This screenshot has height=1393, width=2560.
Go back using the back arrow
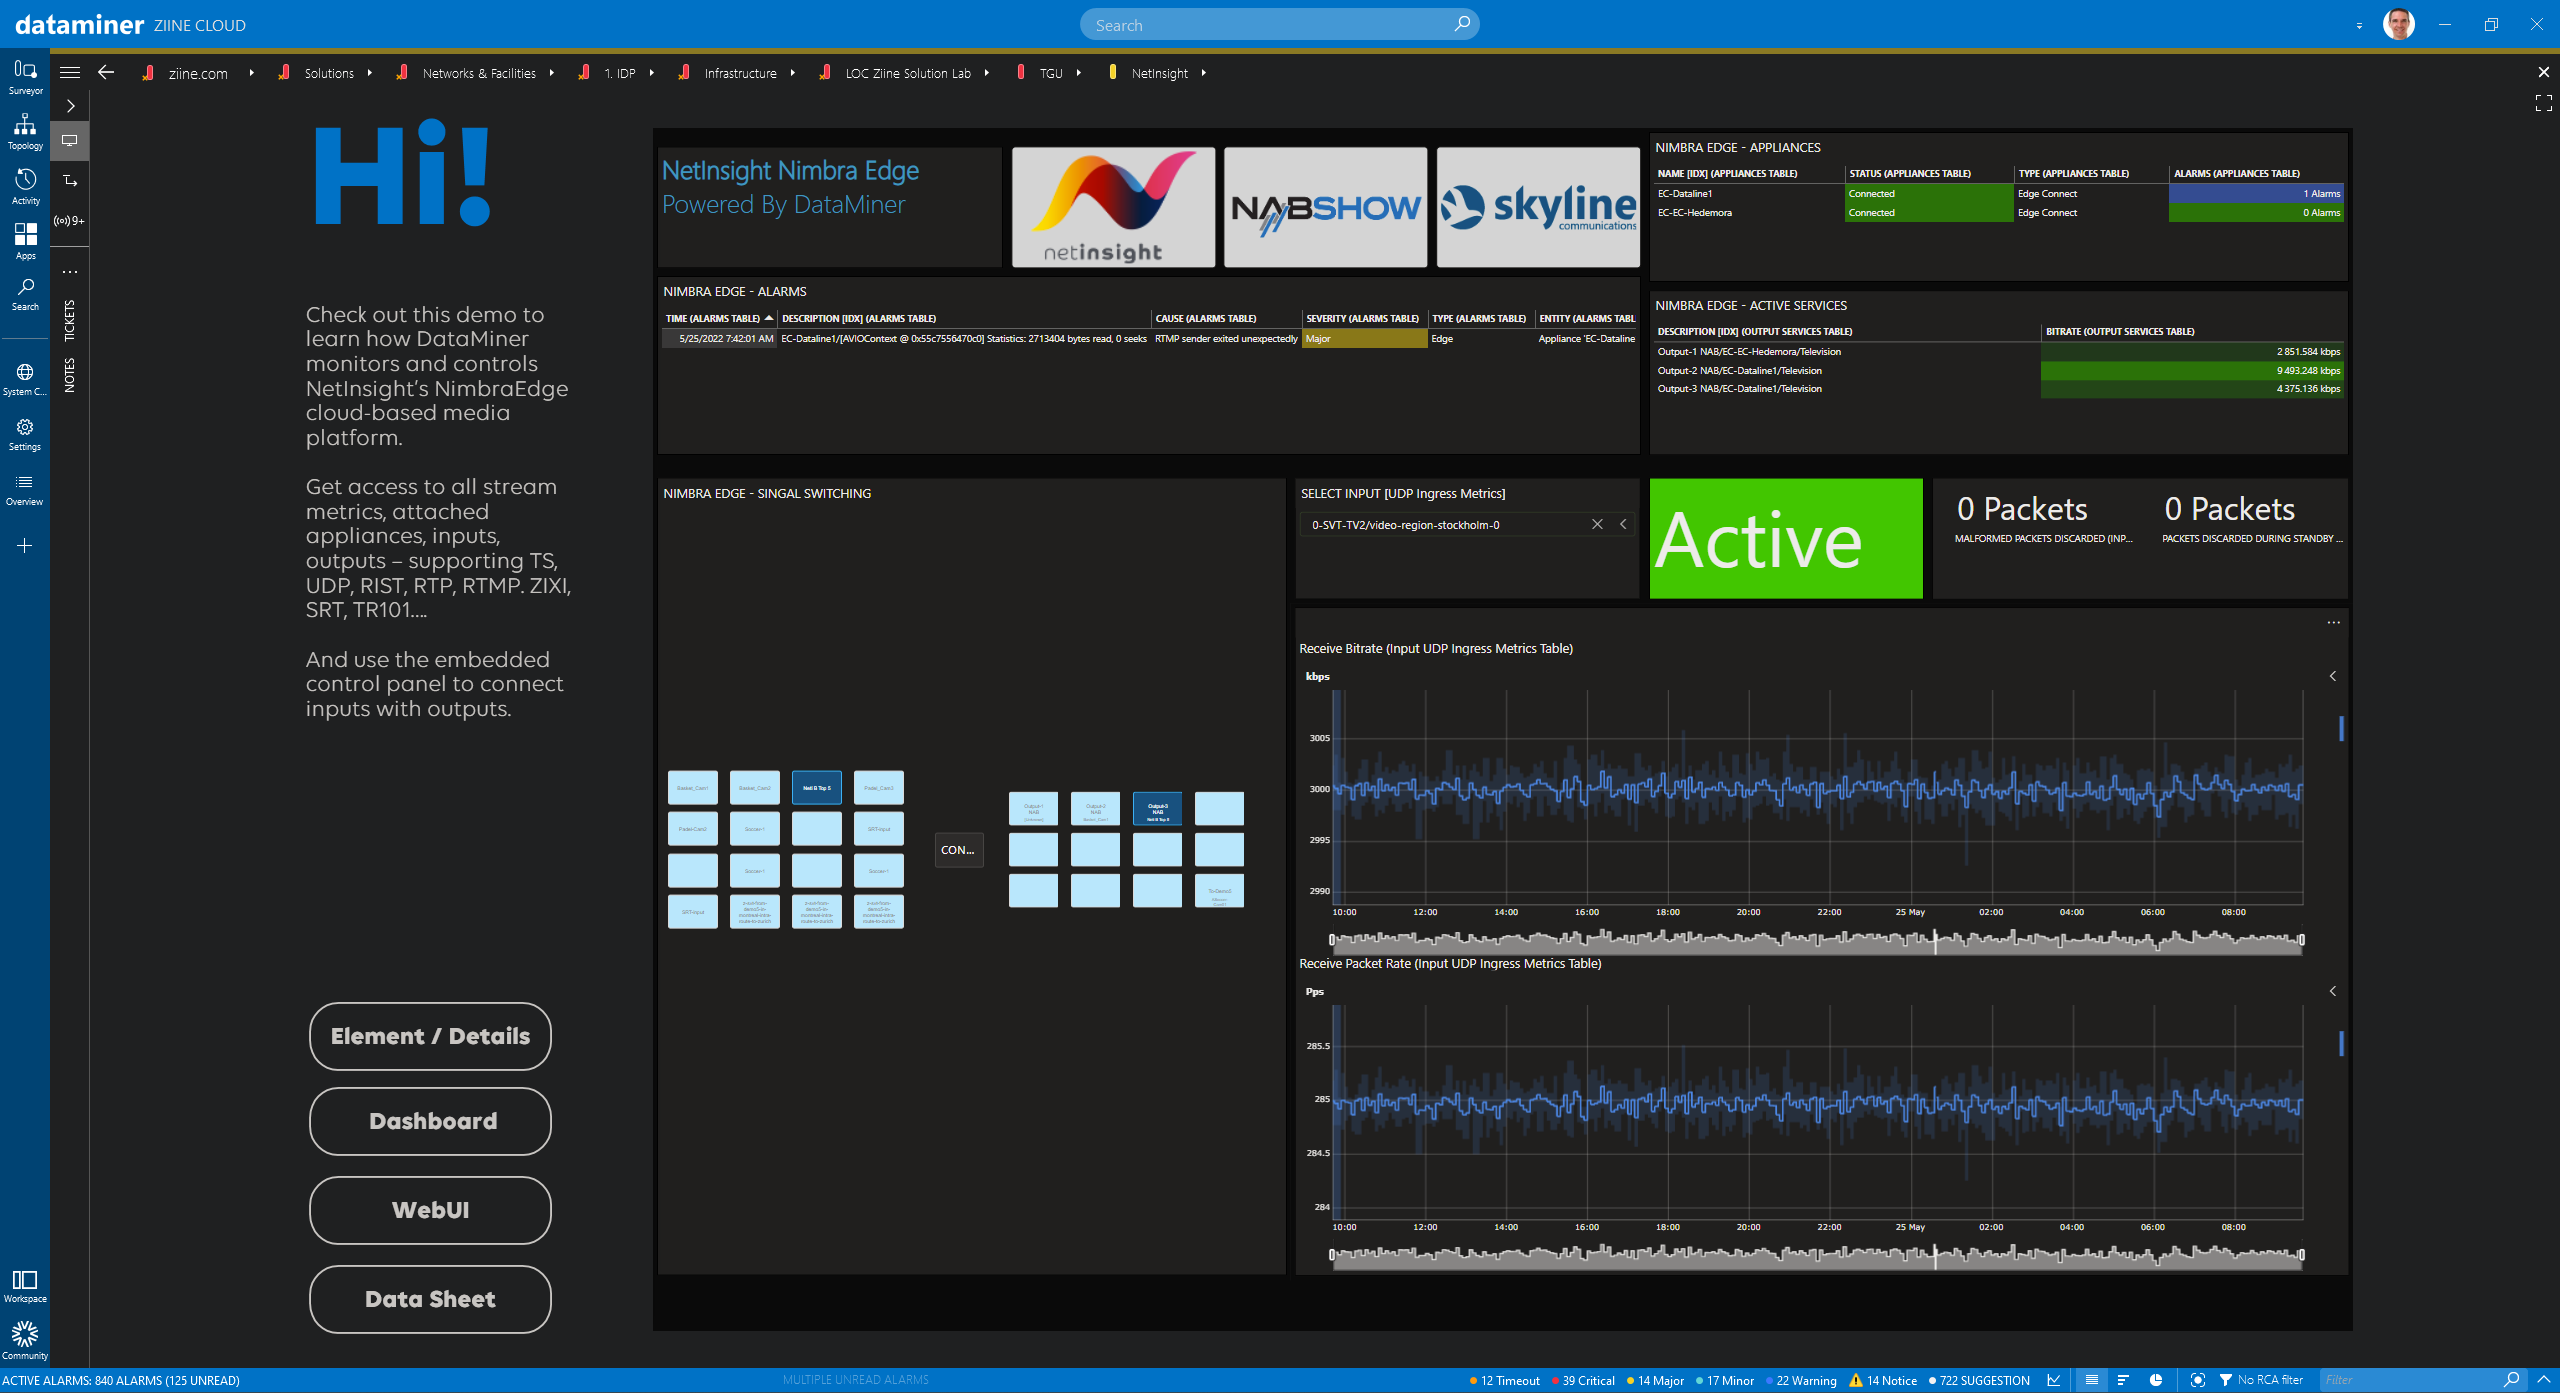pos(106,72)
